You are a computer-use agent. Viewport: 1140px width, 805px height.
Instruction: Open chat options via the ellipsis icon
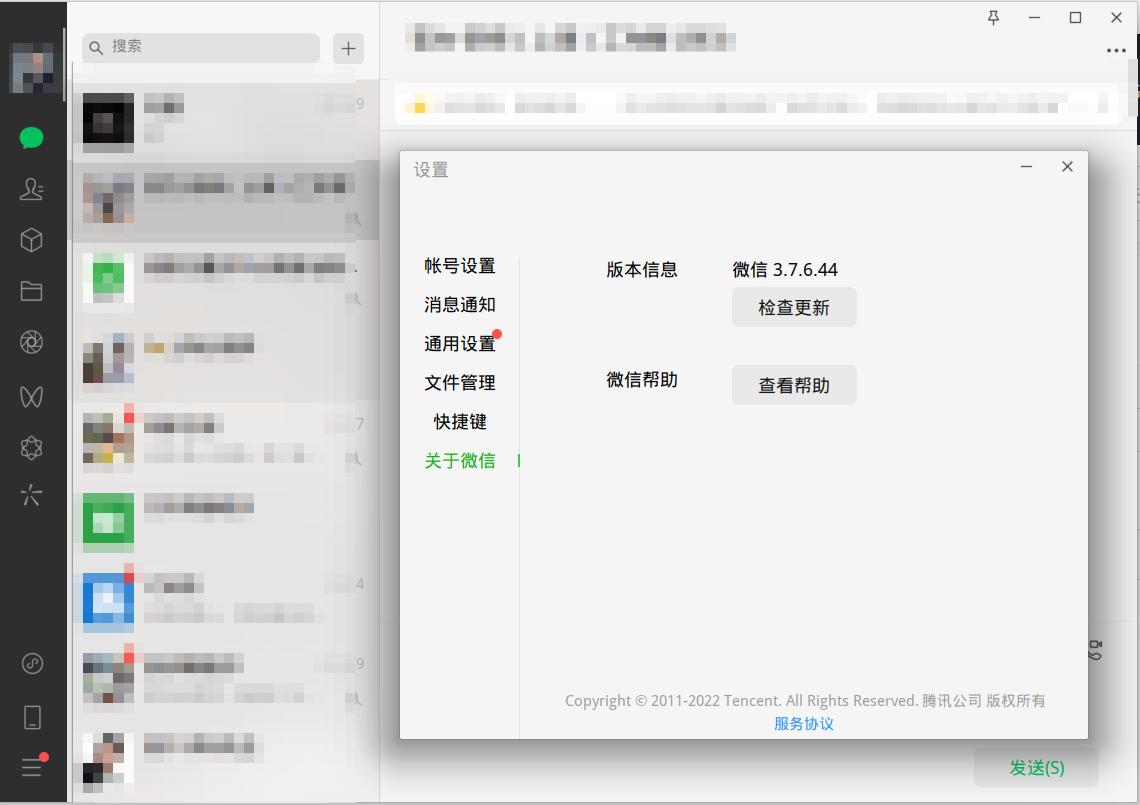tap(1117, 51)
